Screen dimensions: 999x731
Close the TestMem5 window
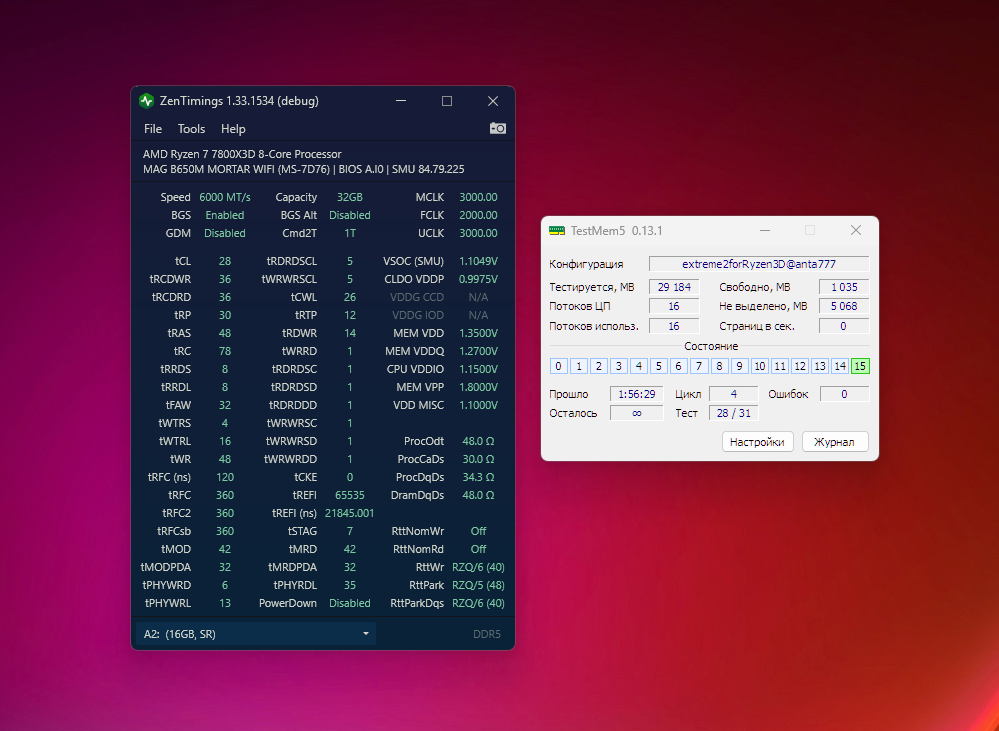click(x=856, y=231)
